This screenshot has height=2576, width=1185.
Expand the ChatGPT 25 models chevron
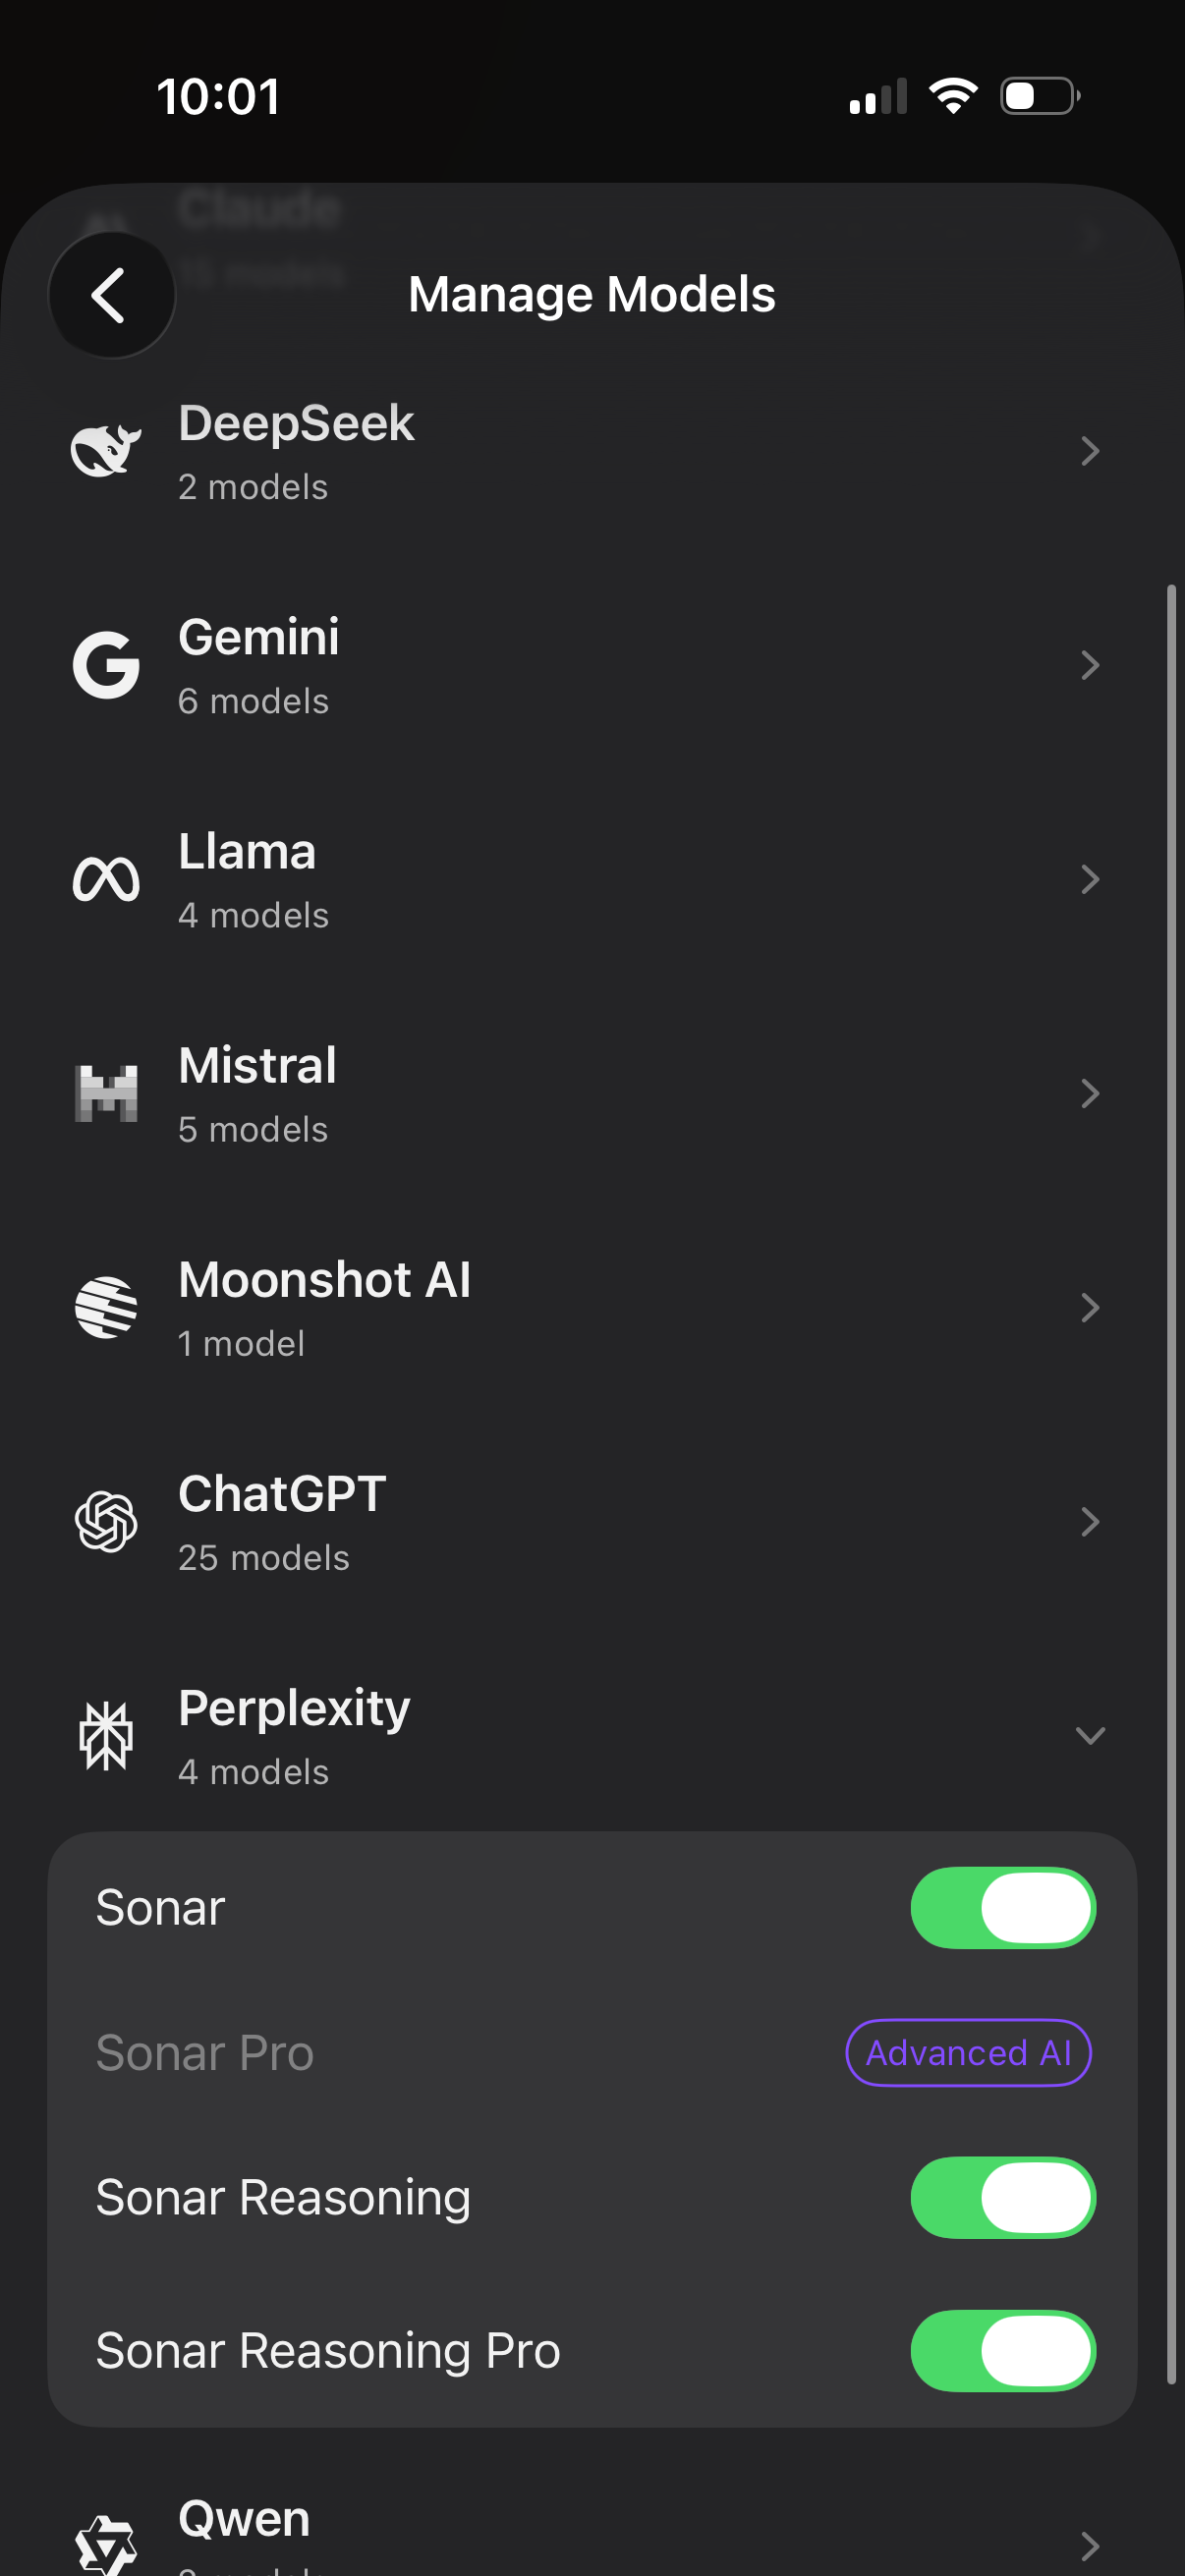(x=1089, y=1521)
